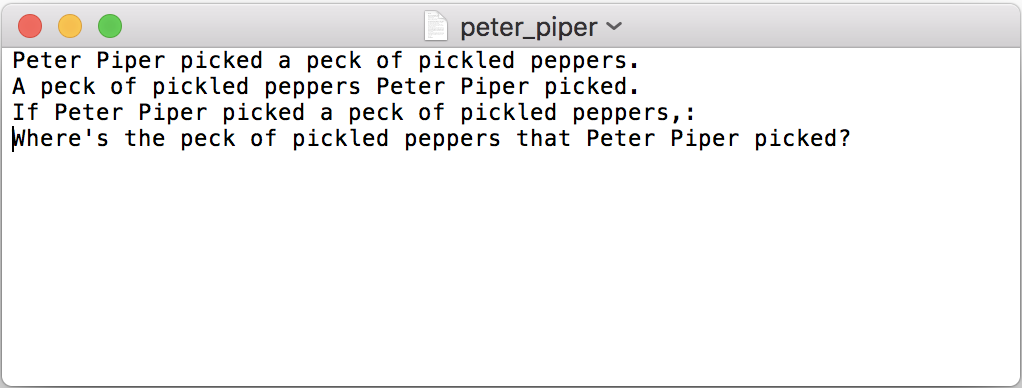The image size is (1022, 388).
Task: Place cursor on the word "Where's"
Action: pyautogui.click(x=61, y=139)
